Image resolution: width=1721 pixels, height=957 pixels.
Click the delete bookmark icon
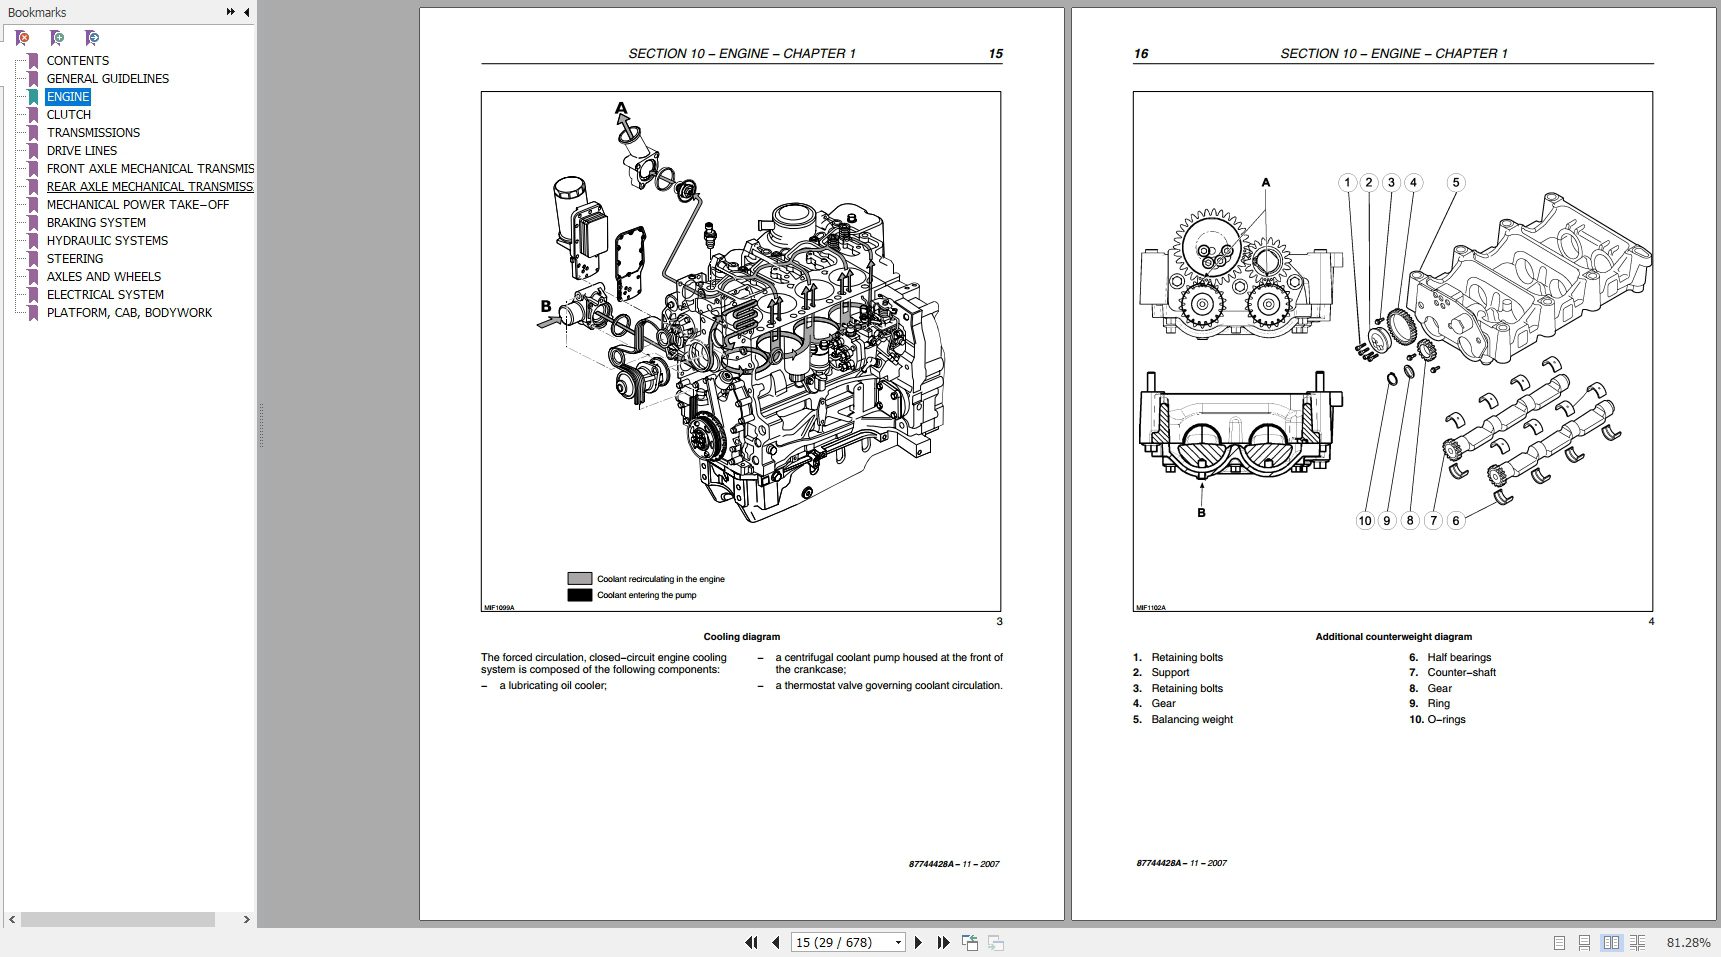(x=22, y=38)
